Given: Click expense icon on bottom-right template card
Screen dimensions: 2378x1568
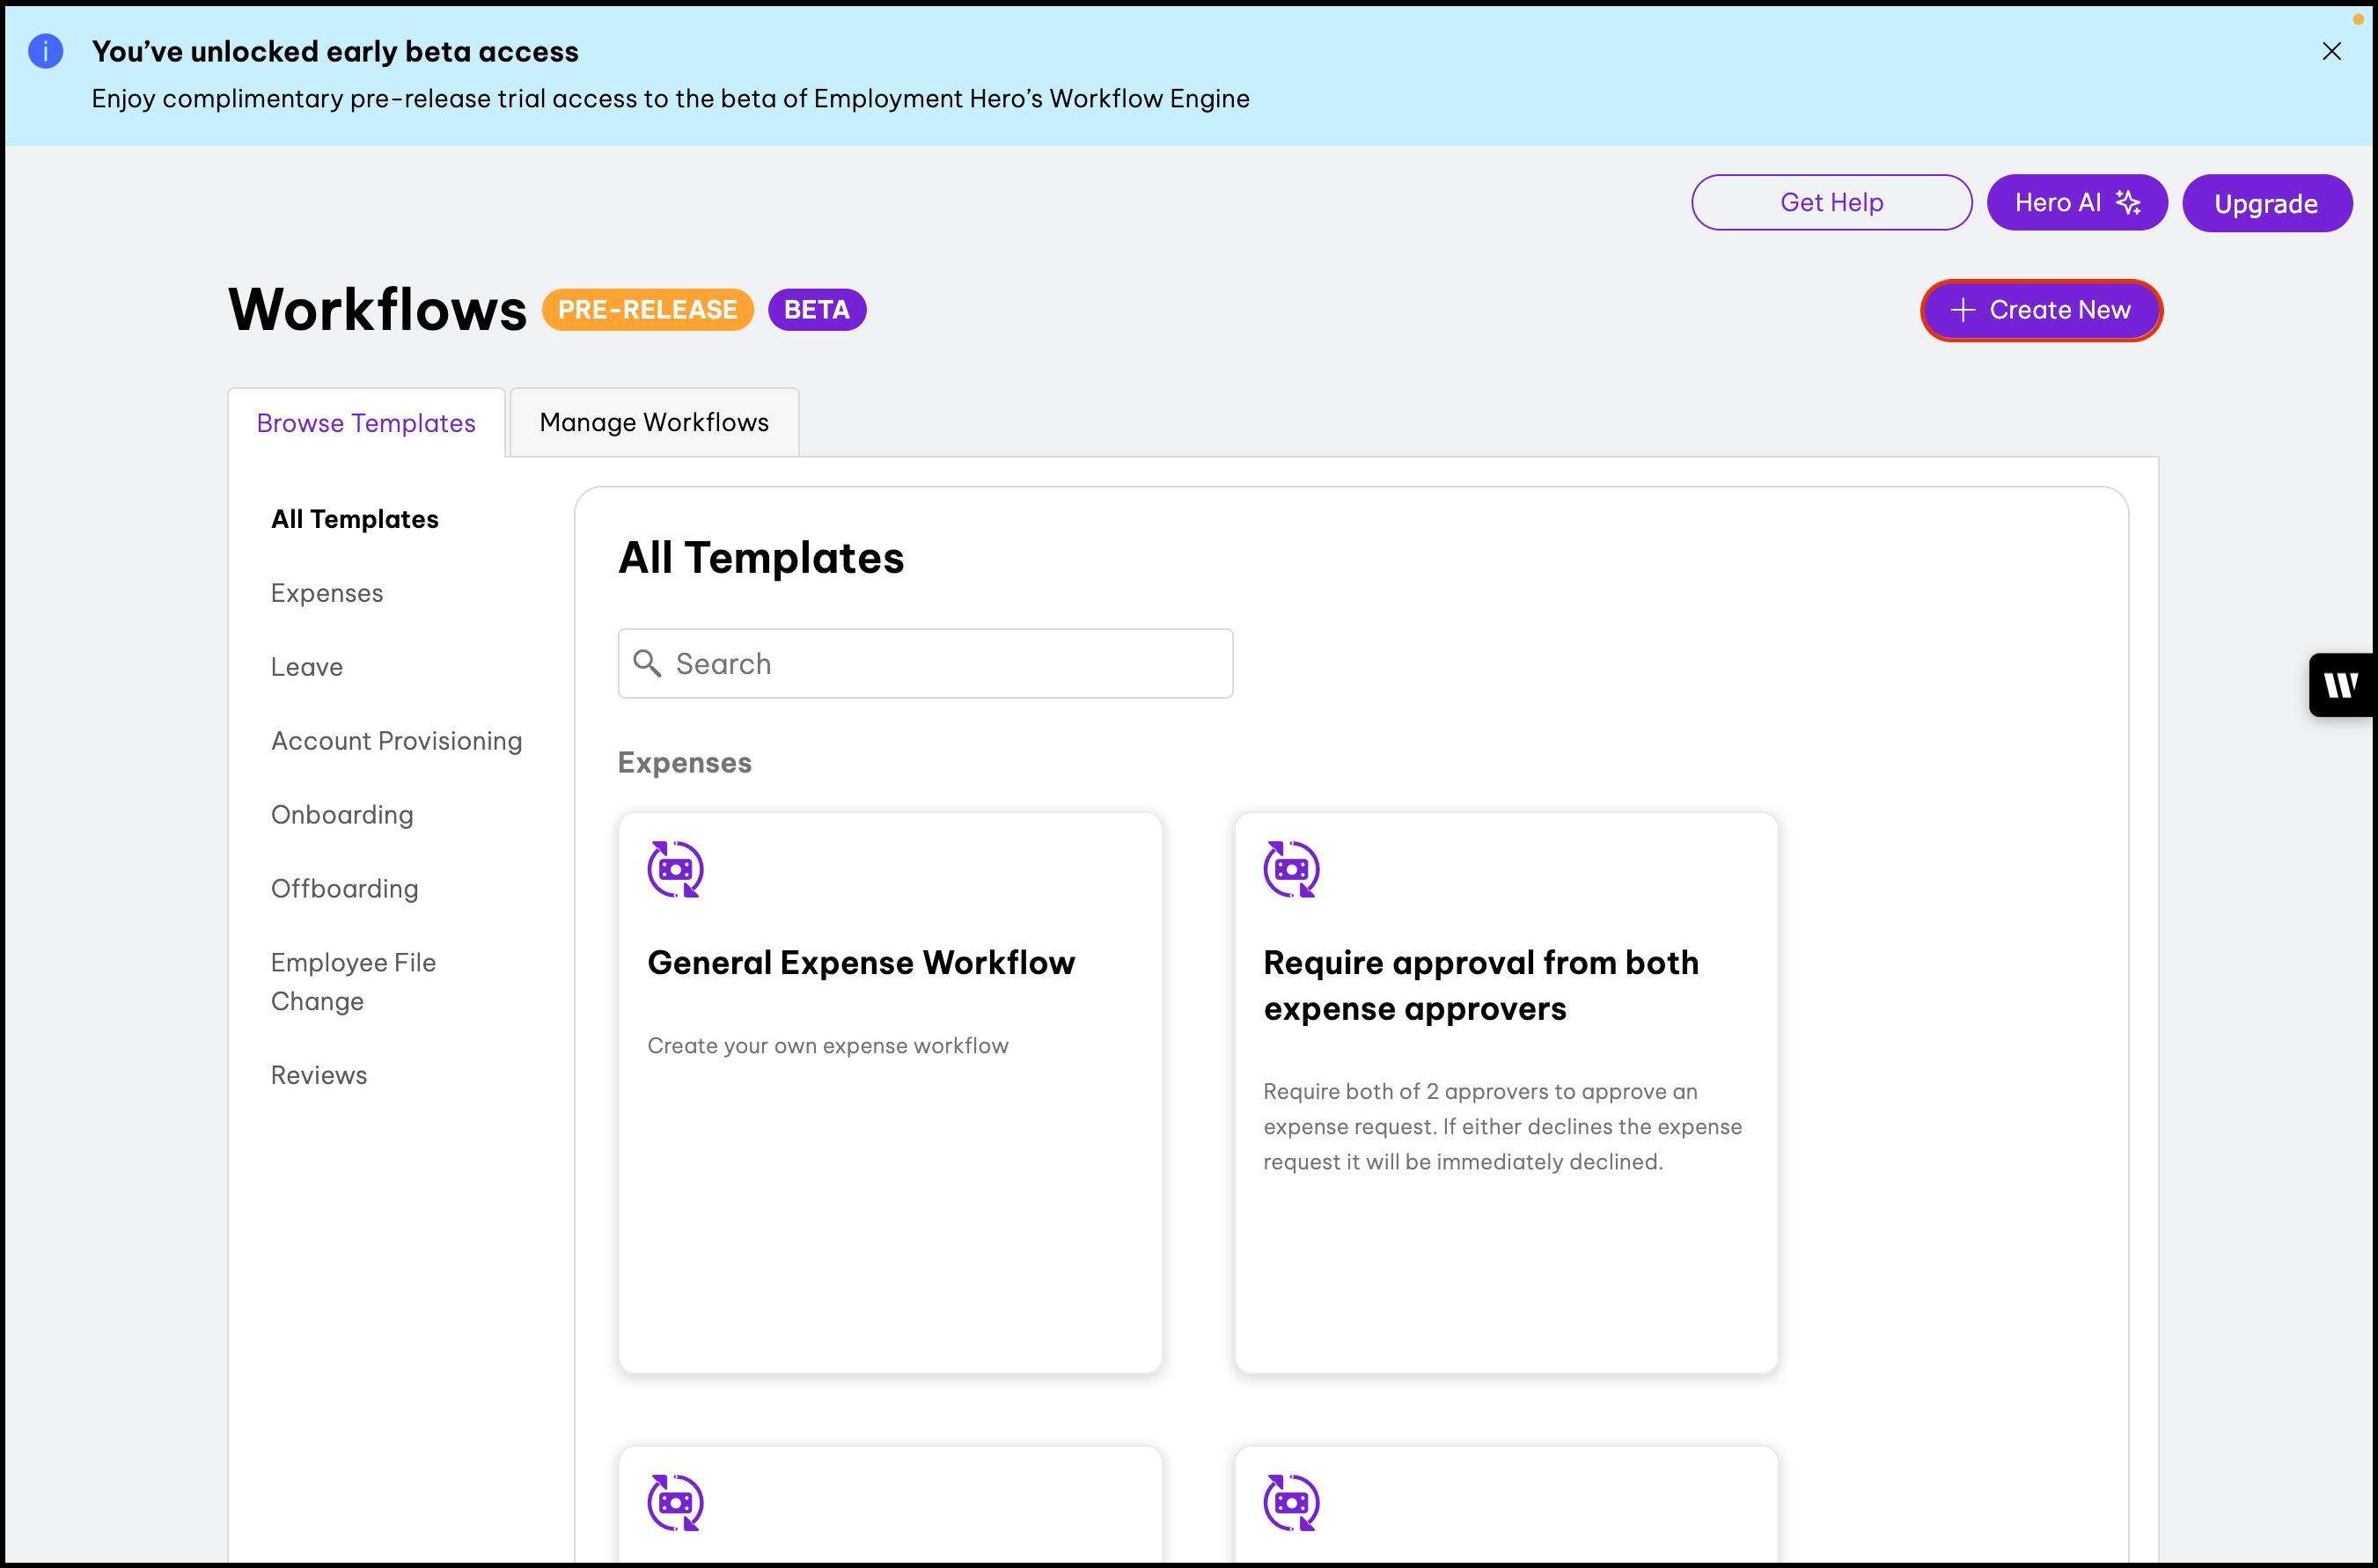Looking at the screenshot, I should click(x=1291, y=1502).
